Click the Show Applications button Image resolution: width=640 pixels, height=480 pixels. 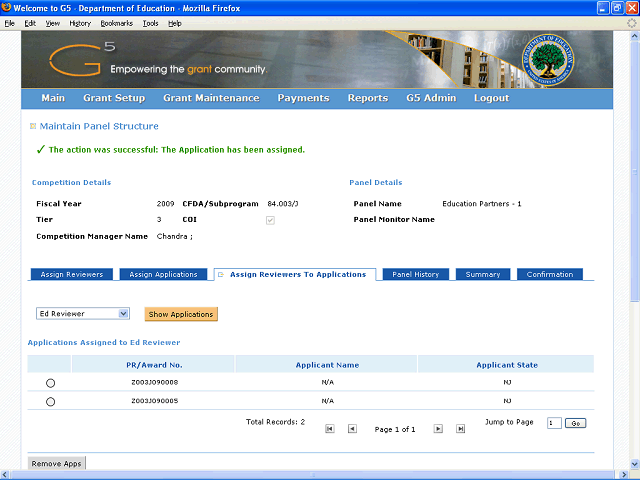(x=181, y=314)
